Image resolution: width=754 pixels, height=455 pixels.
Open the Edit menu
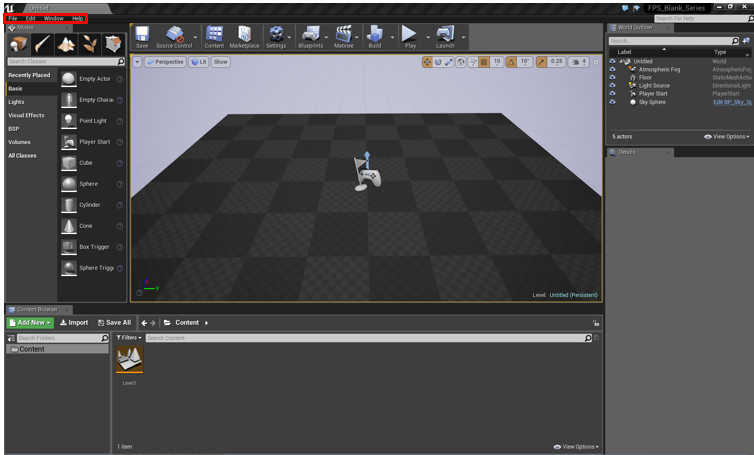click(x=30, y=18)
